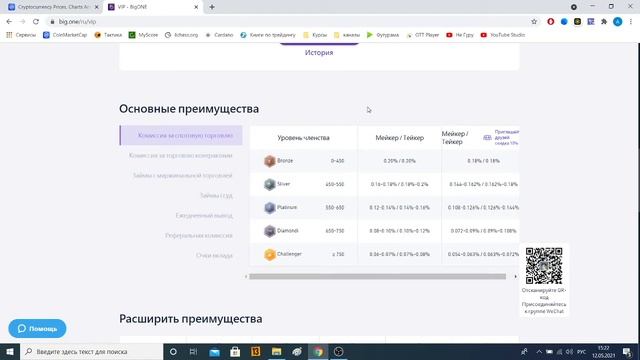This screenshot has height=360, width=640.
Task: Open the Сервисы apps bookmark
Action: (21, 35)
